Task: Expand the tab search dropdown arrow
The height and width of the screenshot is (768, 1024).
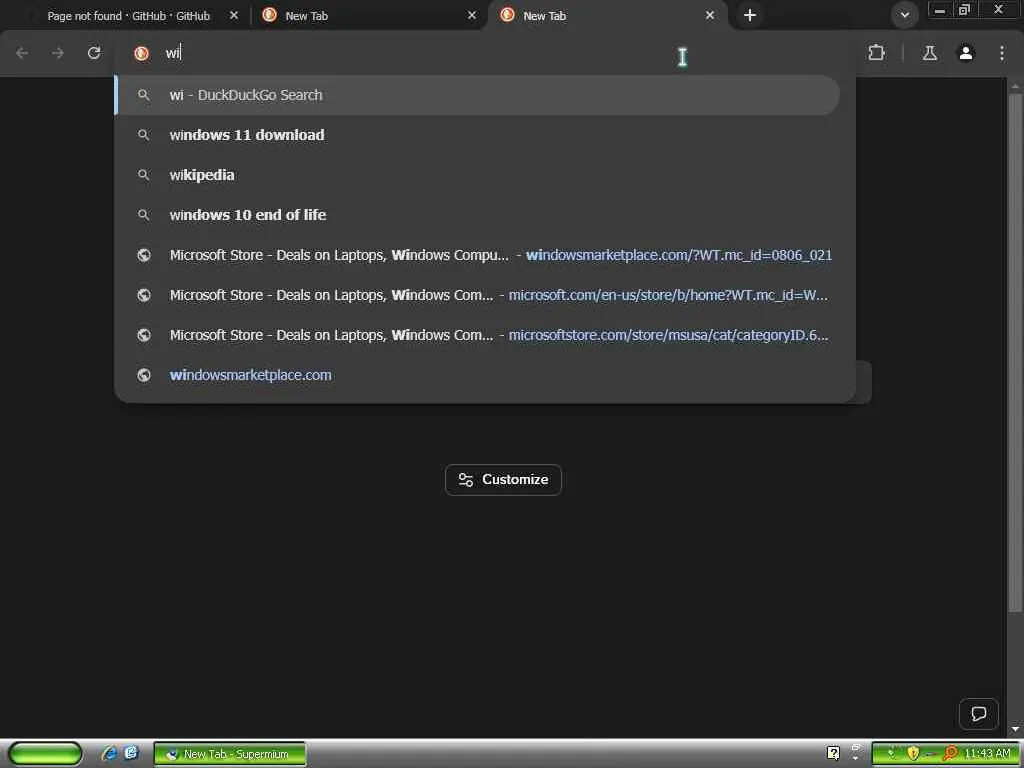Action: tap(904, 16)
